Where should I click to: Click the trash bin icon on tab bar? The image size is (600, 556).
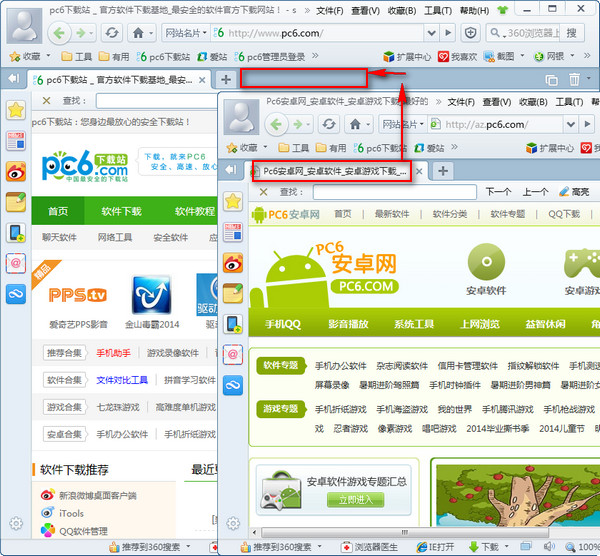coord(574,80)
